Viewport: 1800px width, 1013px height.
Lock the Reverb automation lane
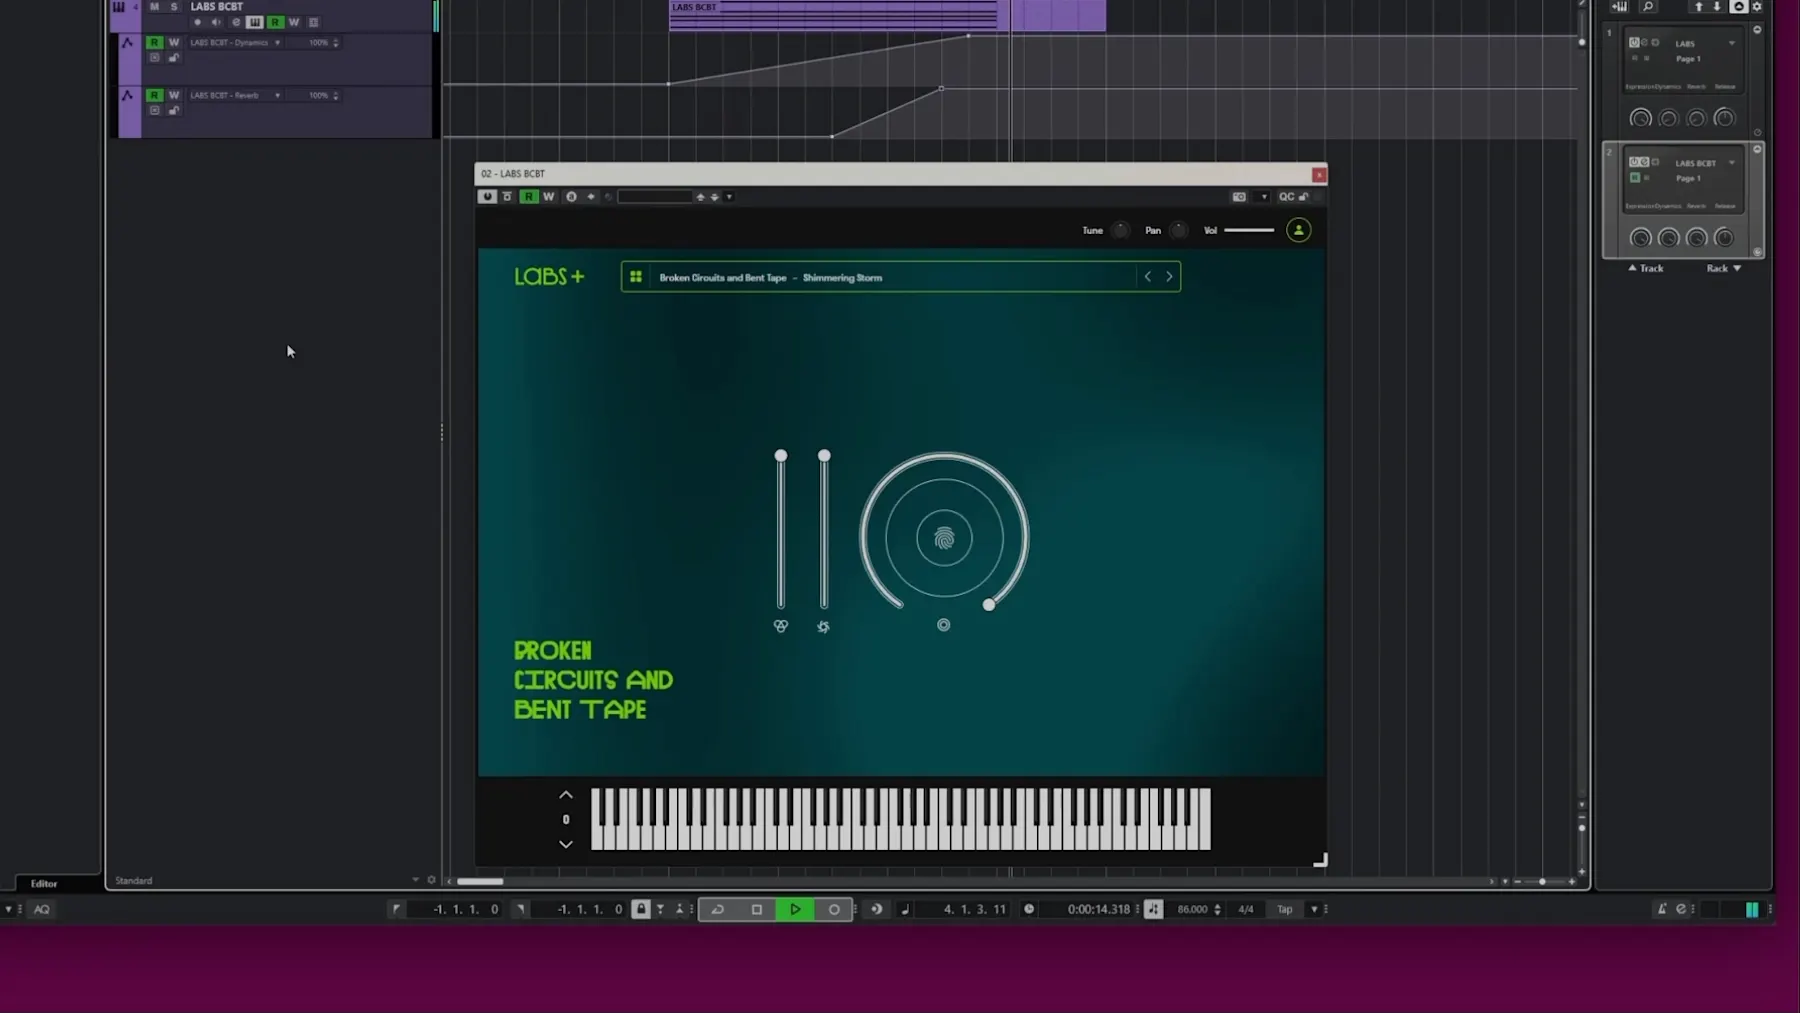174,111
